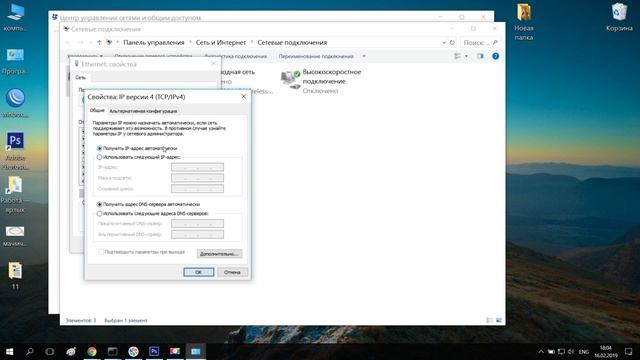Image resolution: width=640 pixels, height=360 pixels.
Task: Select 'Сеть' tab in Ethernet properties window
Action: click(80, 78)
